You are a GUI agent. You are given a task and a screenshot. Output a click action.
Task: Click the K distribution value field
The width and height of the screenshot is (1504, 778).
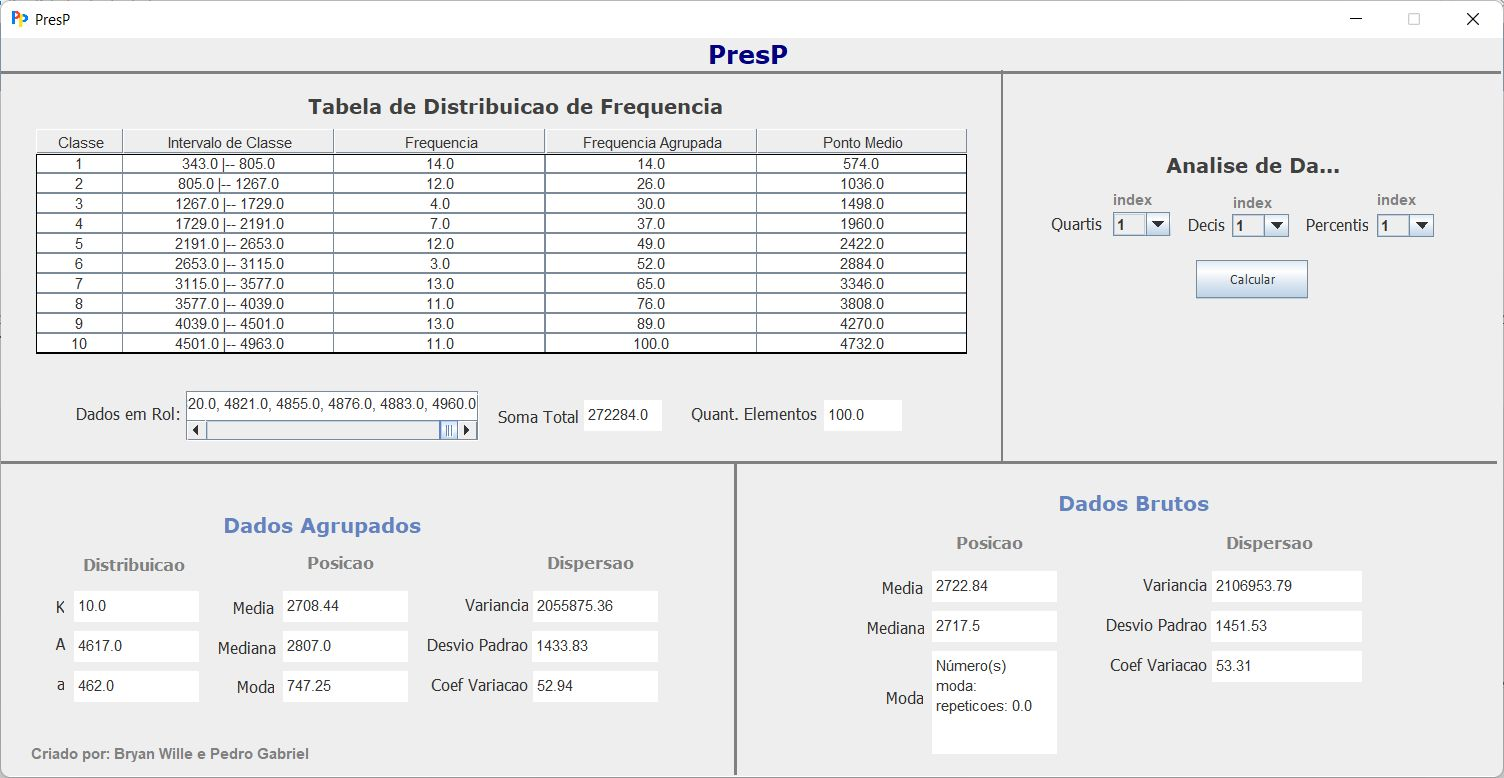[x=136, y=606]
